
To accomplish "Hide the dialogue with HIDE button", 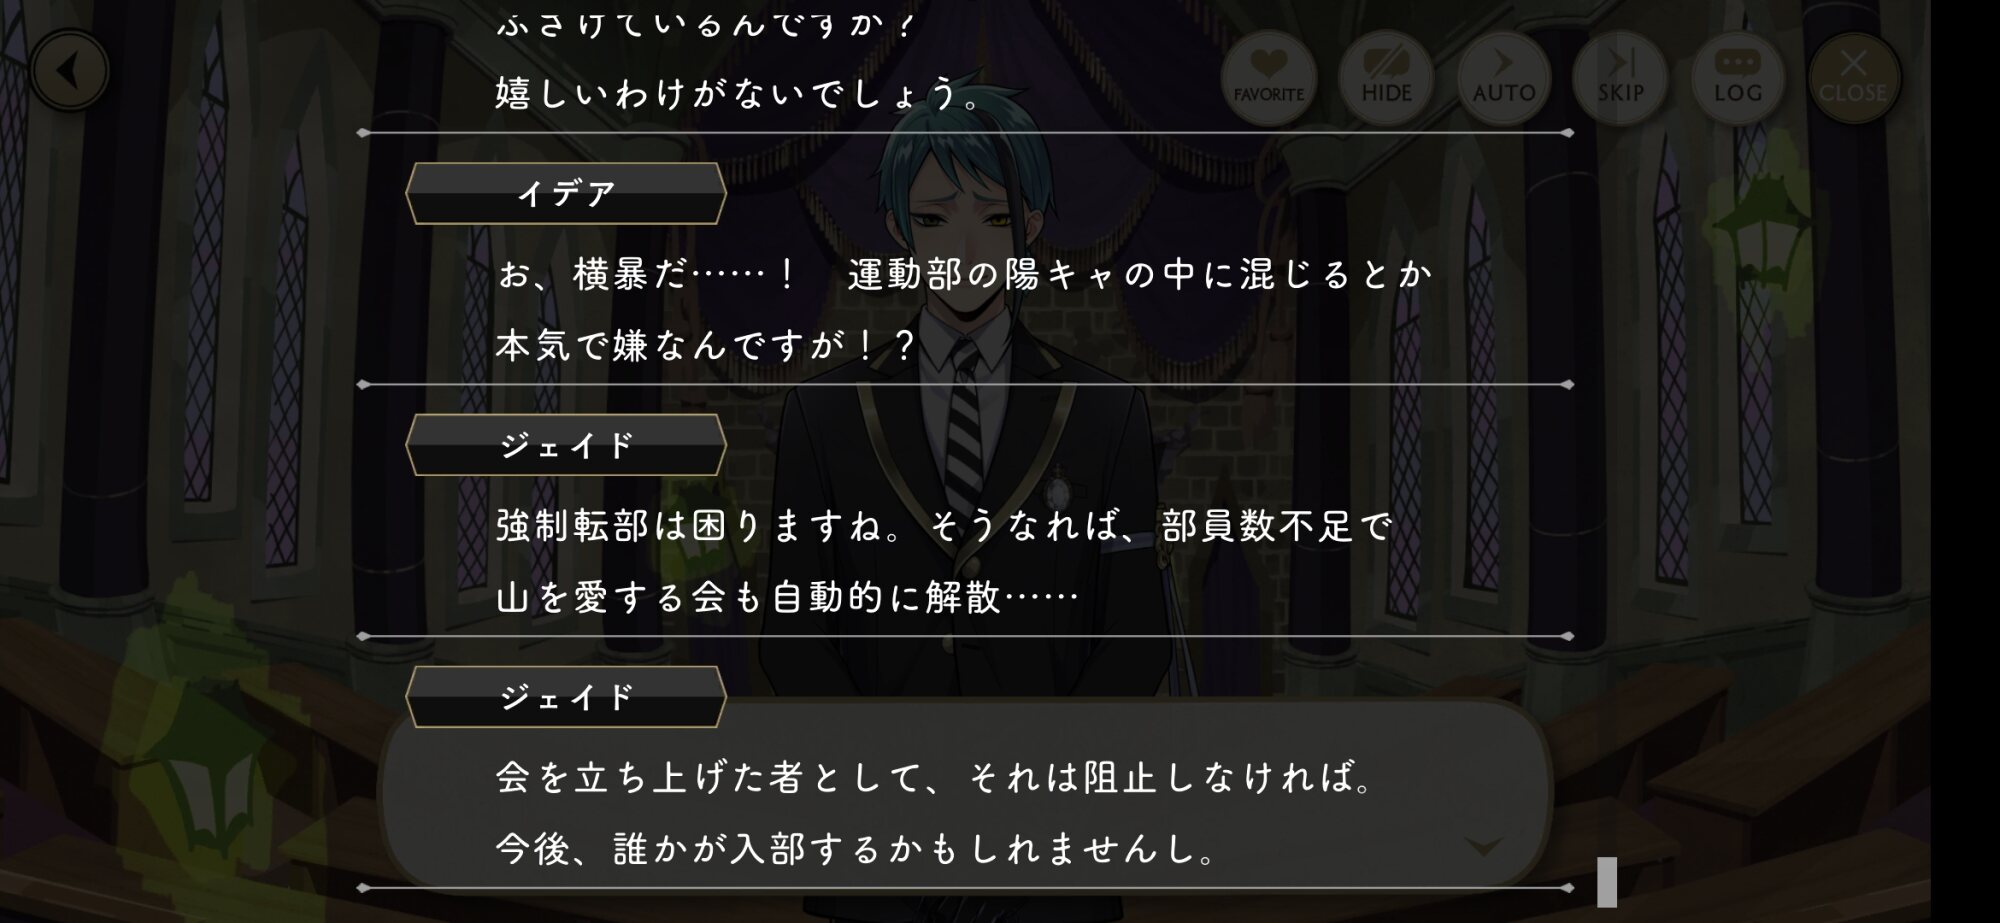I will point(1386,78).
